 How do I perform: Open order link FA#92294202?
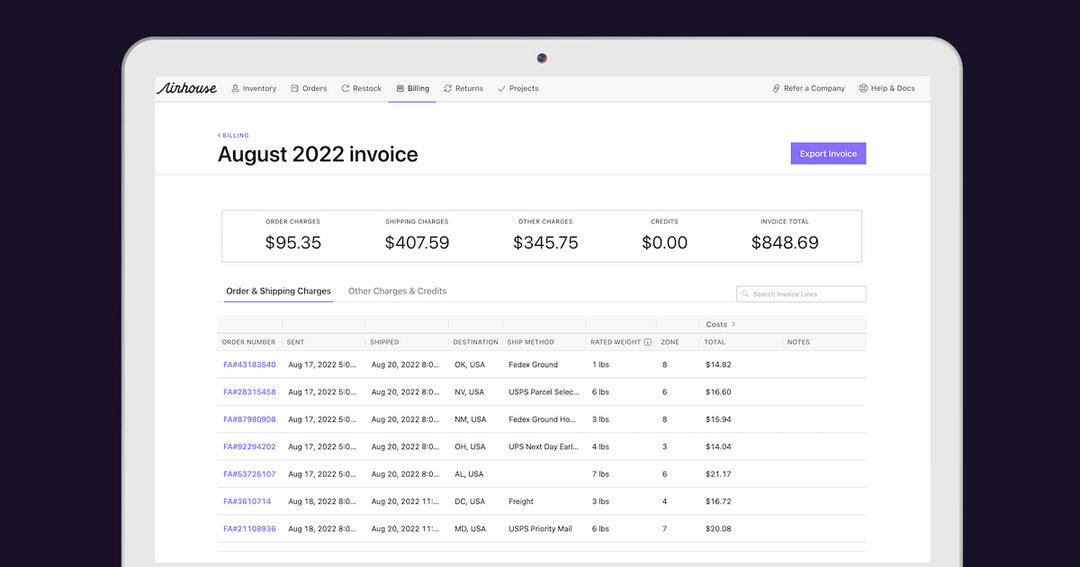coord(249,446)
